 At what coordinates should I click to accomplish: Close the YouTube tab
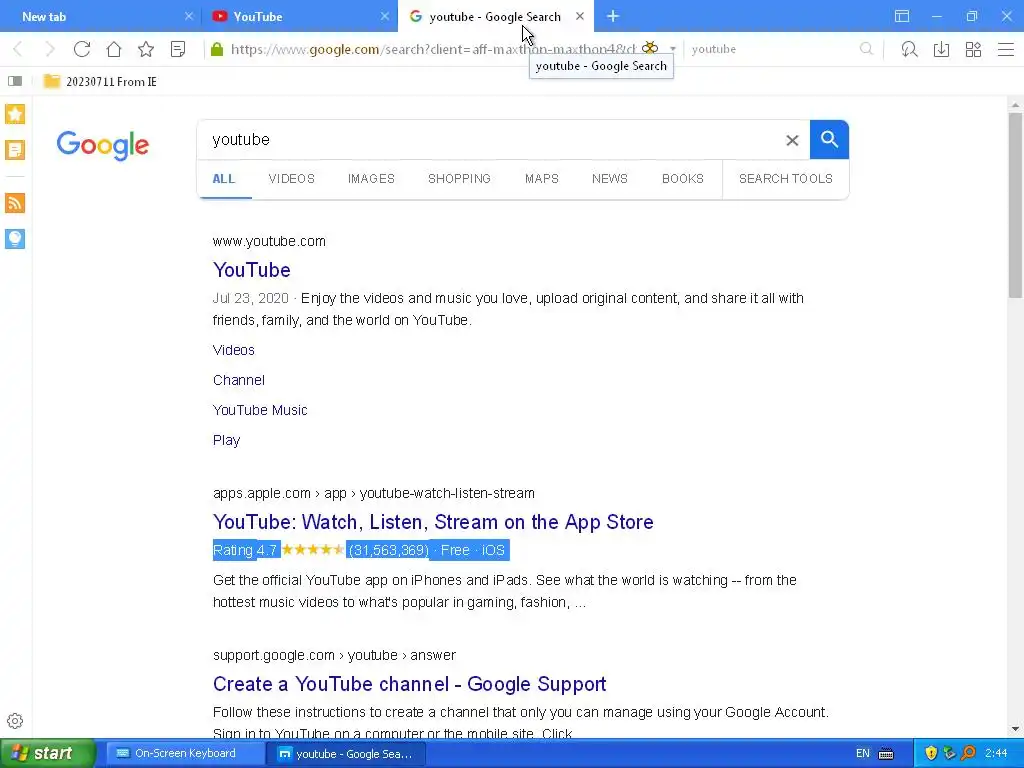(385, 16)
